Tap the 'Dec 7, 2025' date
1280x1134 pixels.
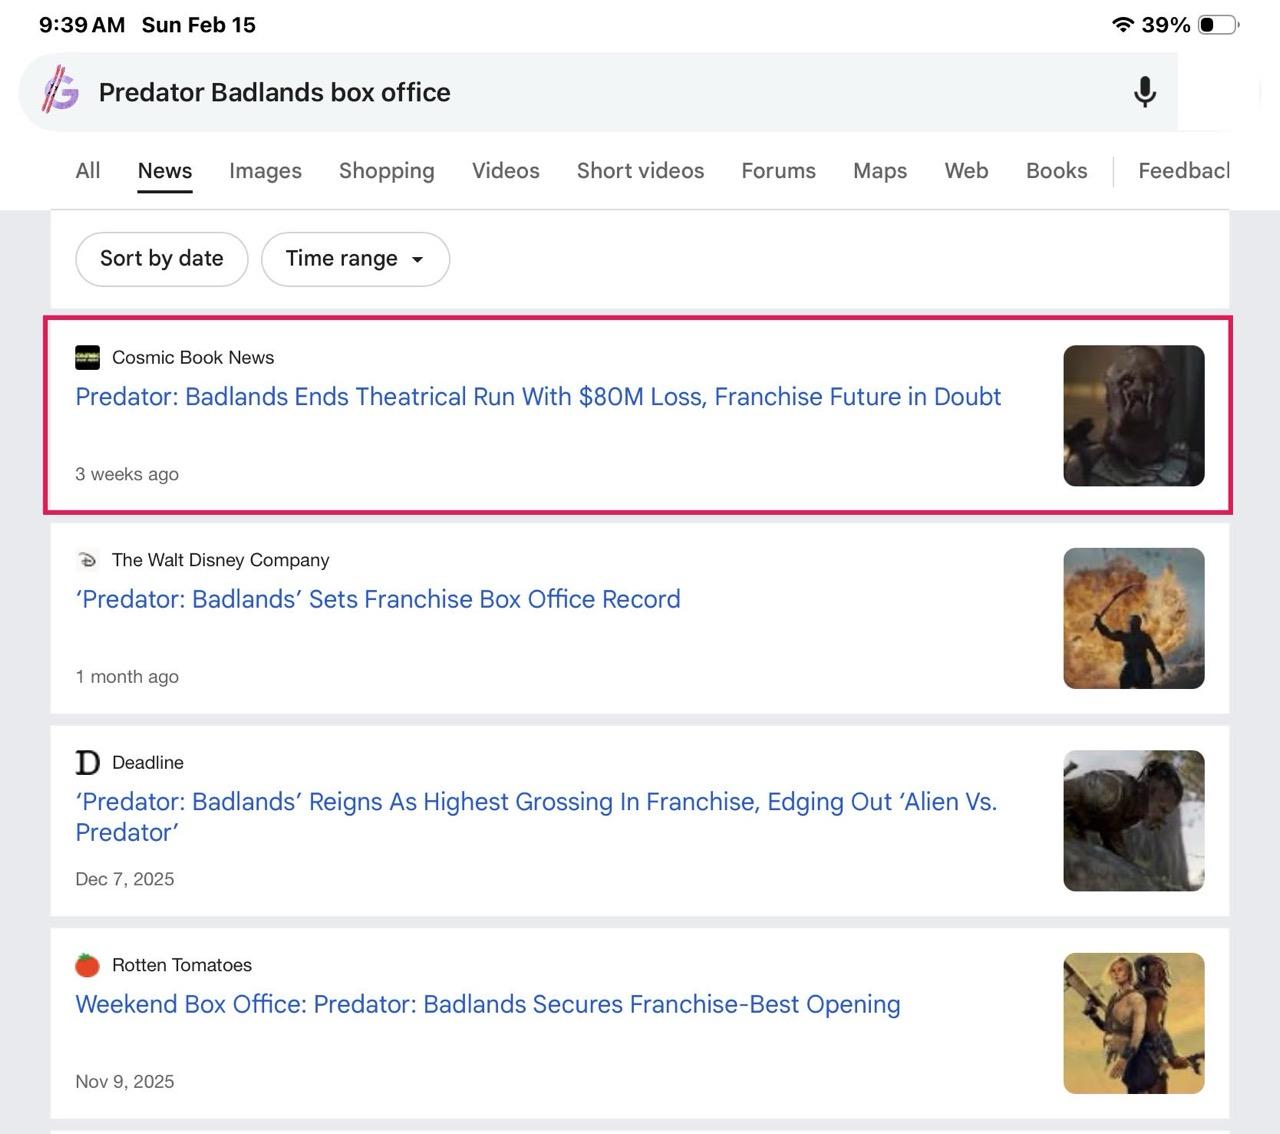[x=125, y=879]
